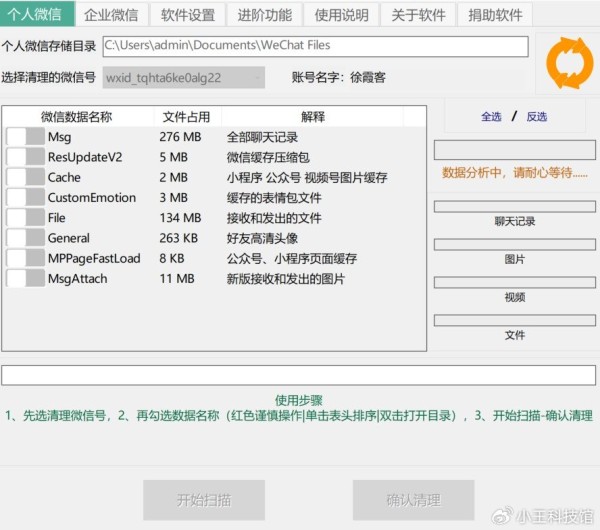This screenshot has width=600, height=530.
Task: Toggle the General row switch
Action: coord(26,238)
